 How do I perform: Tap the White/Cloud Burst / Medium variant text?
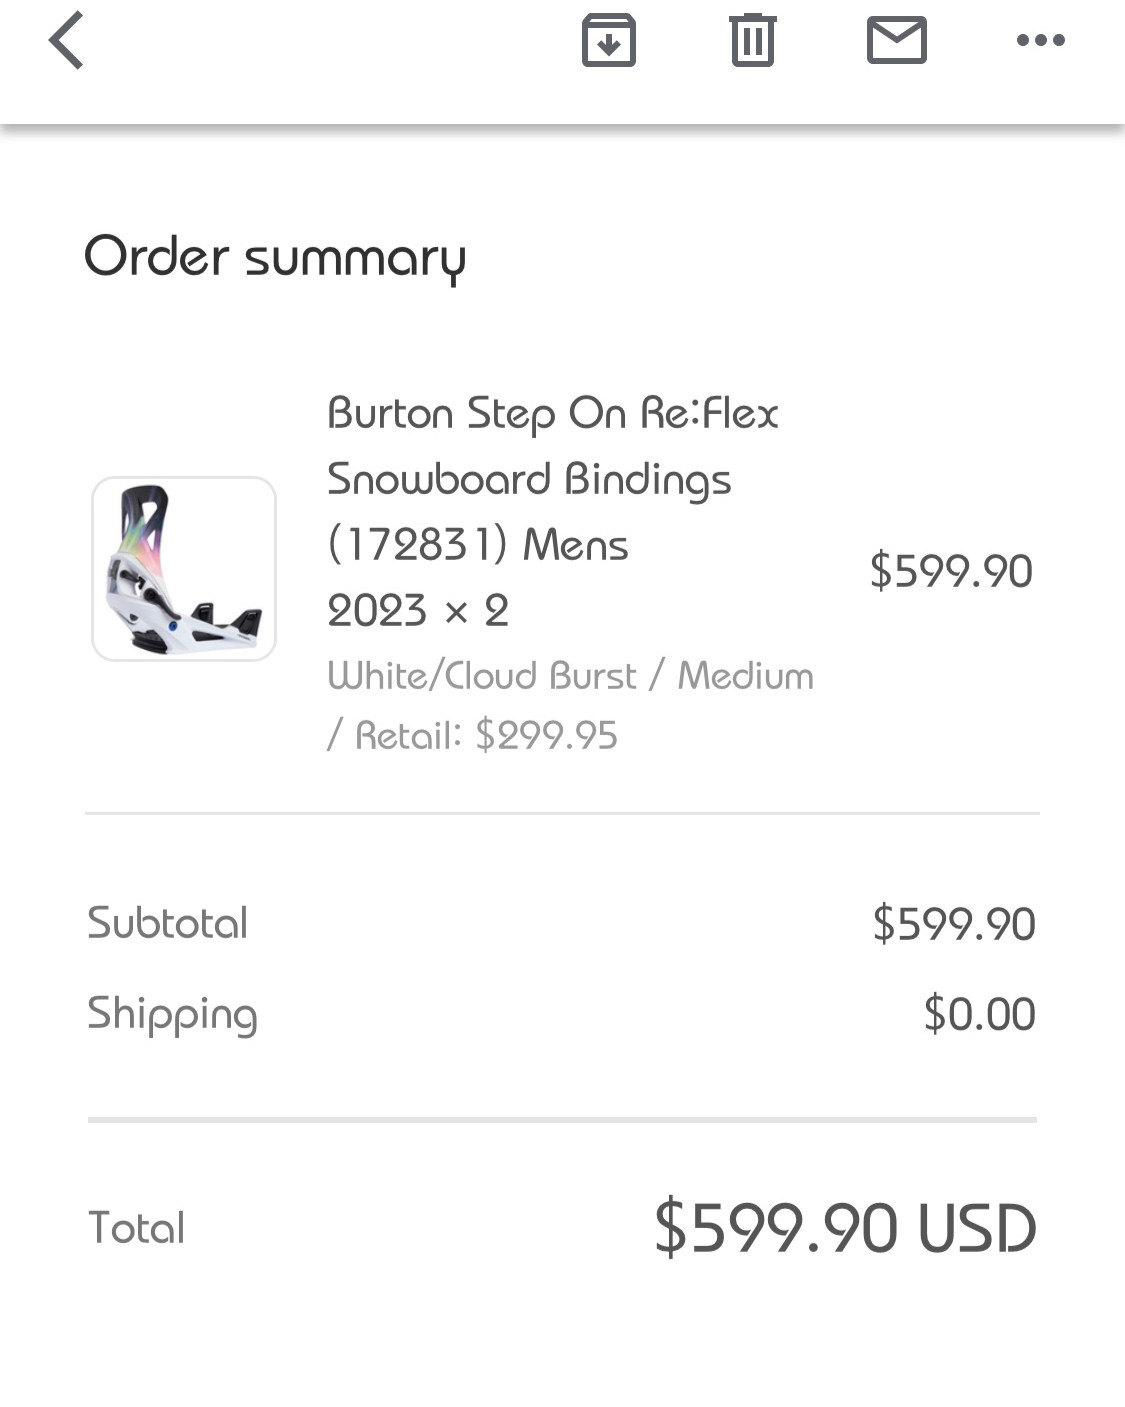point(570,677)
